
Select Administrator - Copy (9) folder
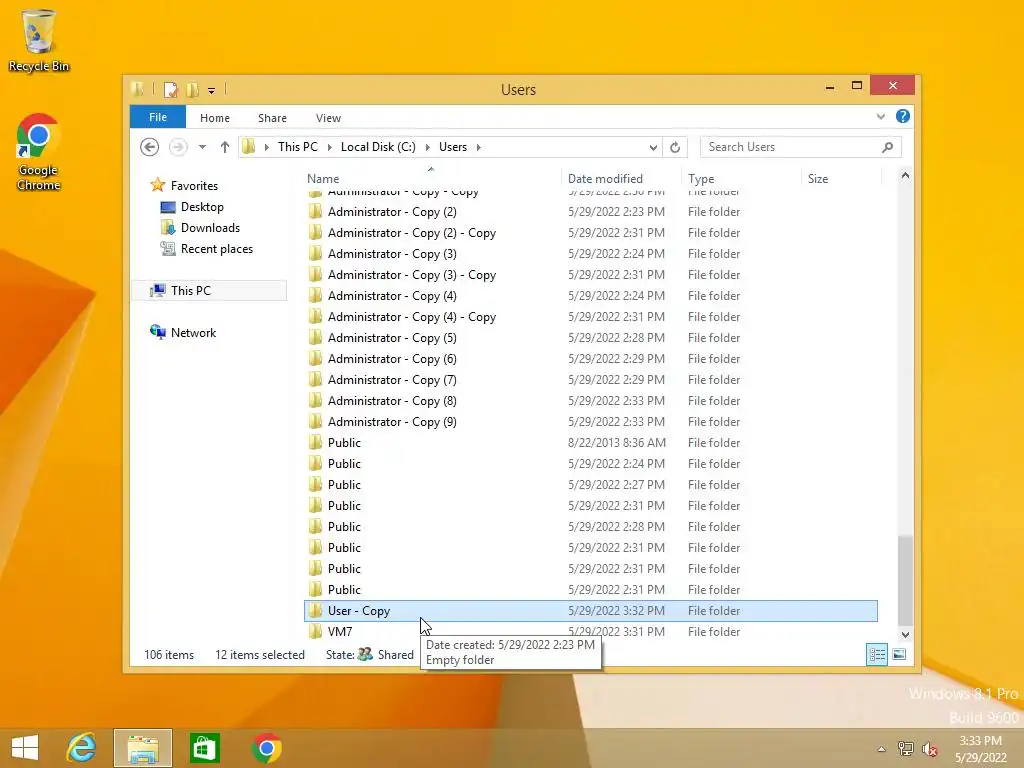[x=590, y=422]
